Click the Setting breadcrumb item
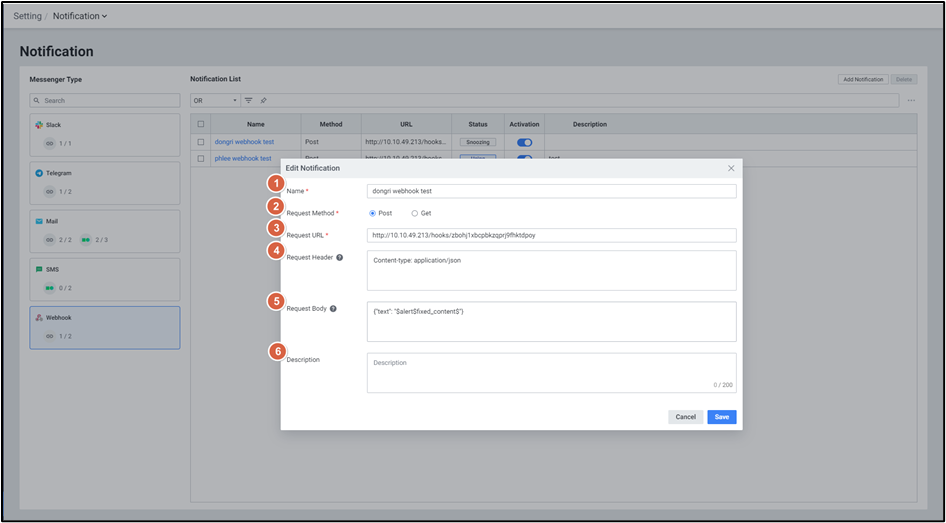This screenshot has height=523, width=946. (27, 16)
